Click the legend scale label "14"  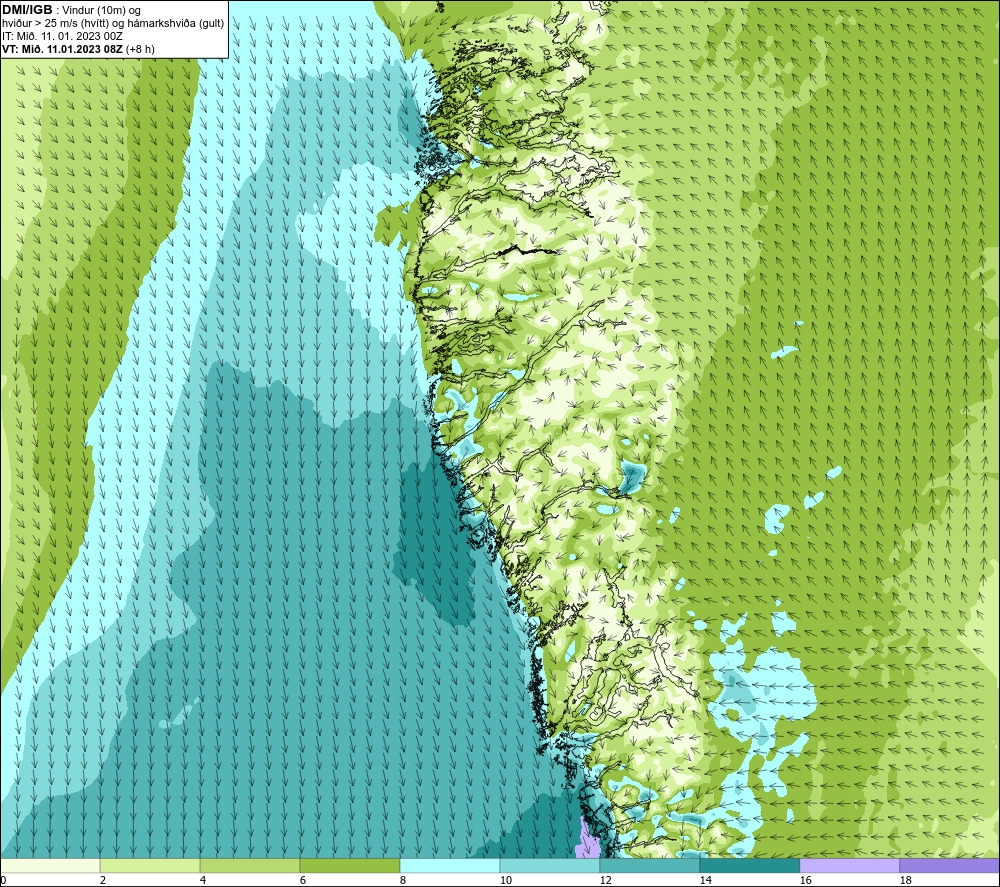tap(705, 881)
